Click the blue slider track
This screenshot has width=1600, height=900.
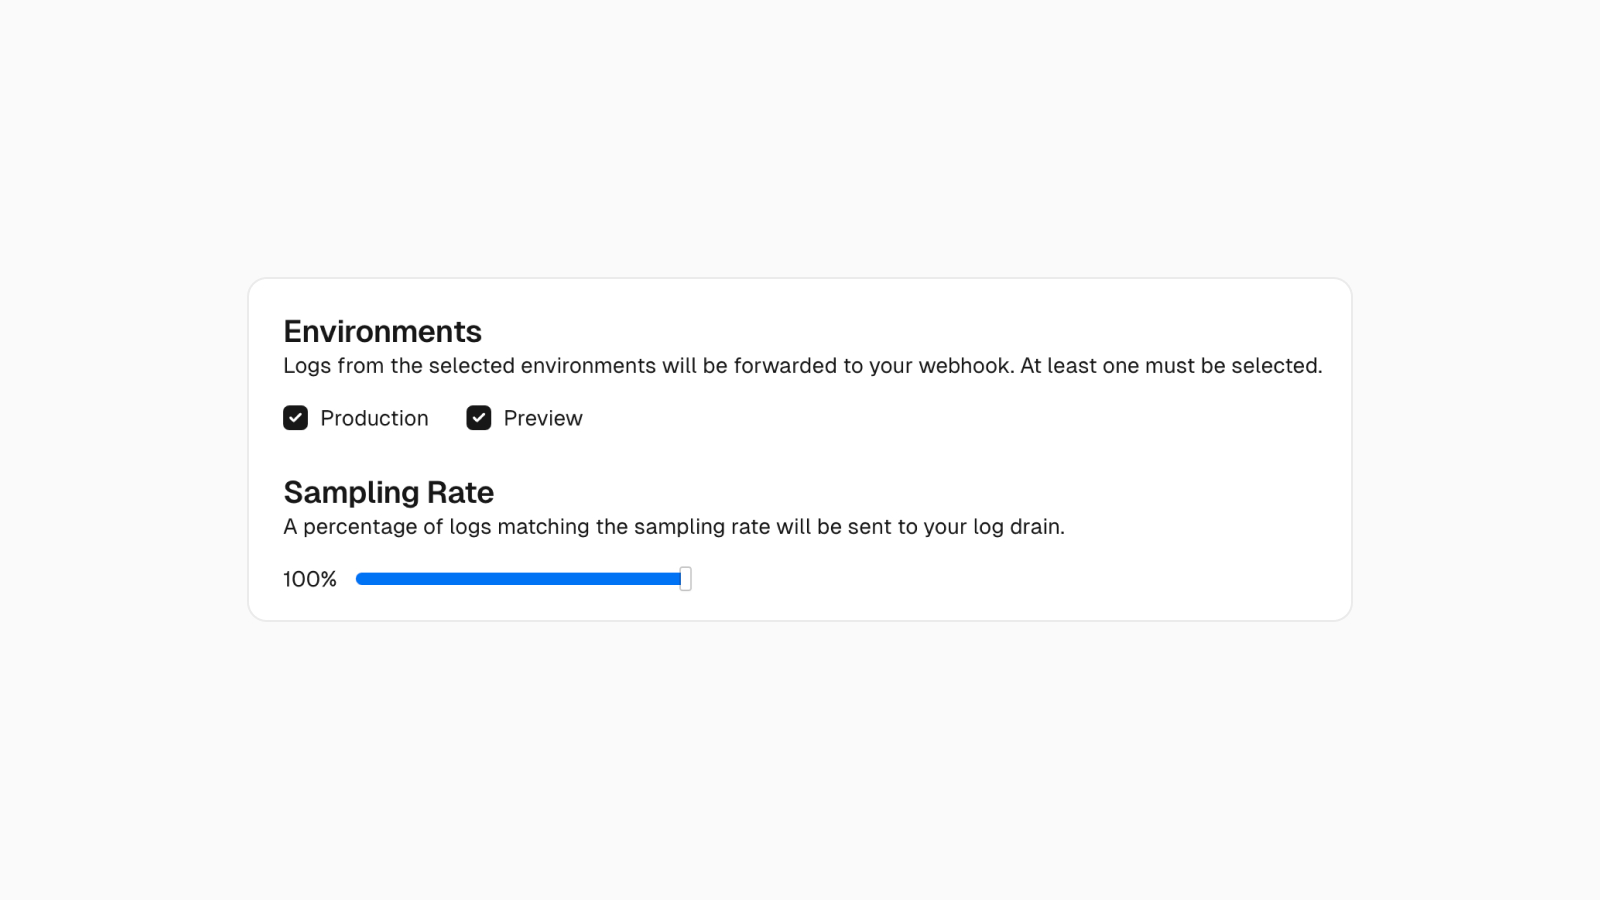coord(520,578)
